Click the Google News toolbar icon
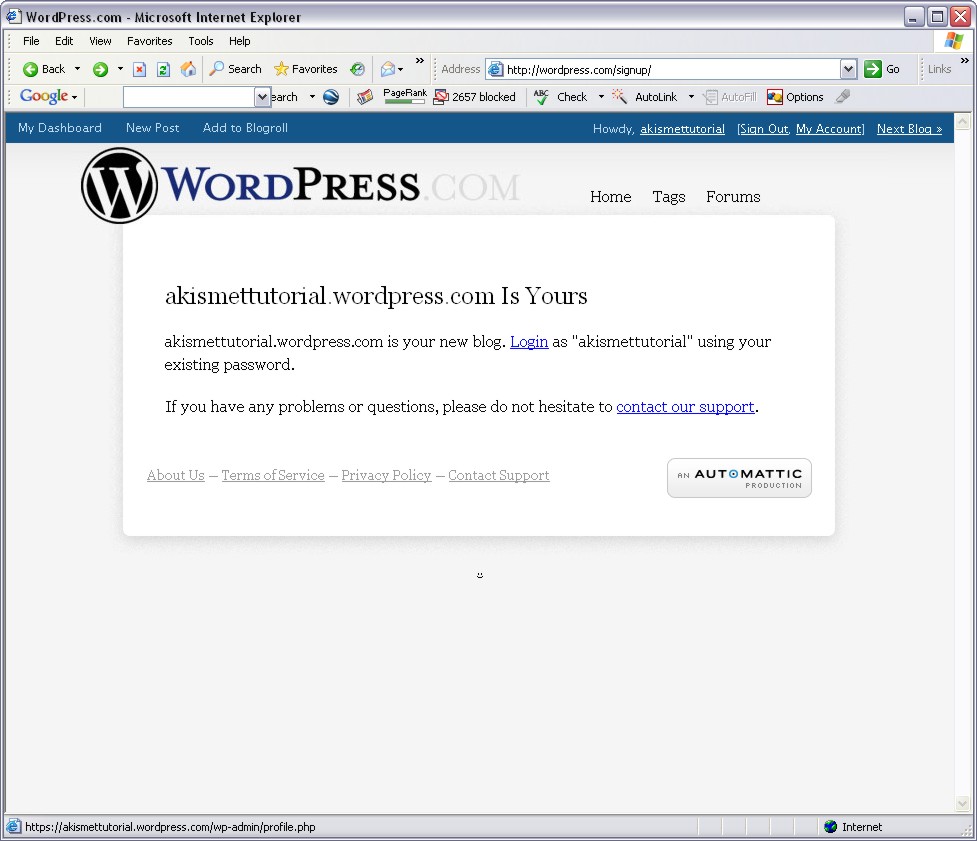 coord(365,97)
